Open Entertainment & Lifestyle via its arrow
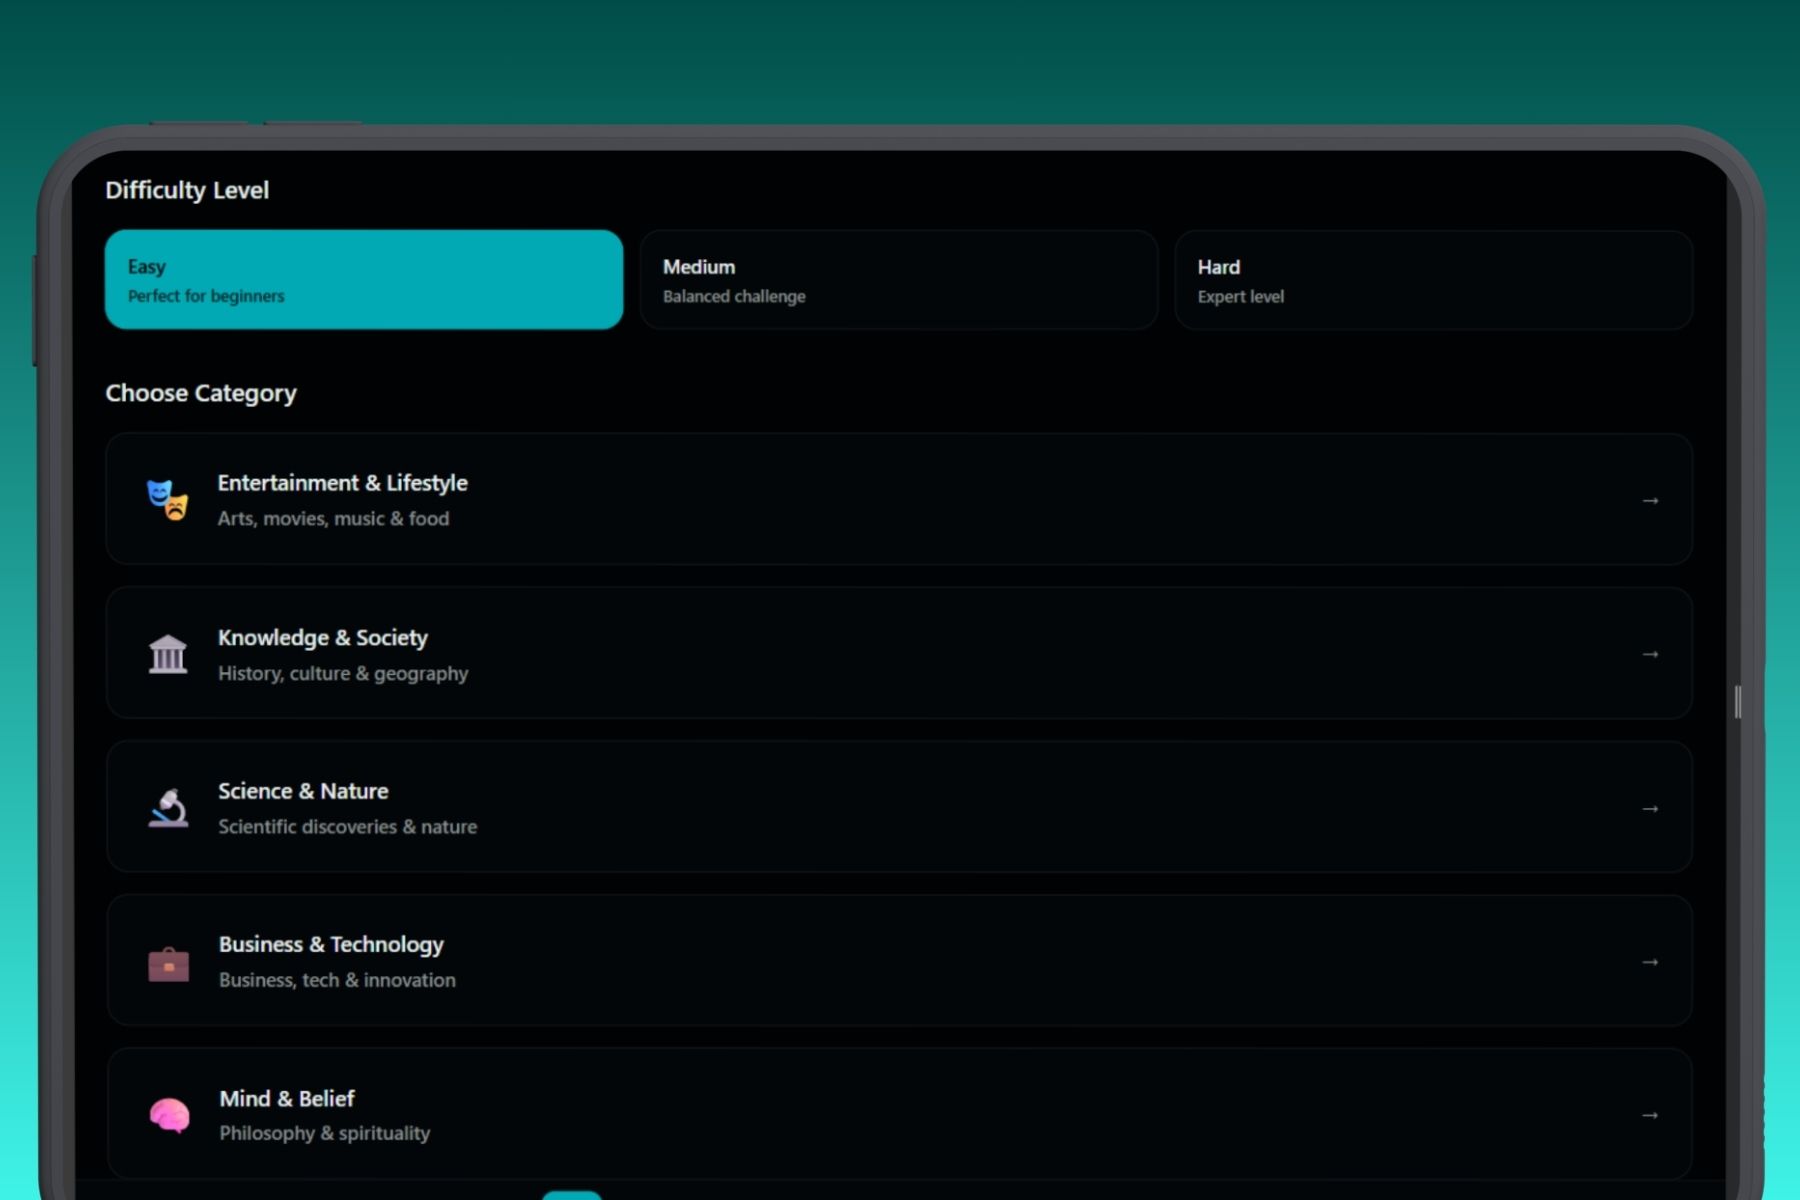 1650,500
